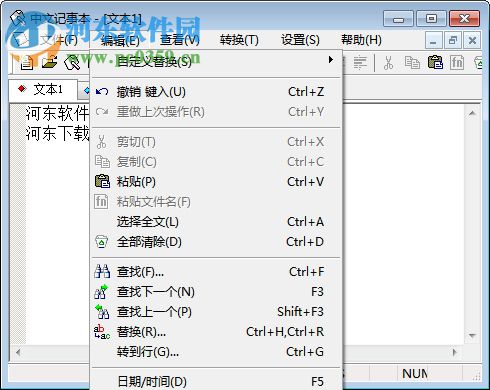The image size is (490, 390).
Task: Click the icon beside 查找下一个(N)
Action: click(x=102, y=292)
